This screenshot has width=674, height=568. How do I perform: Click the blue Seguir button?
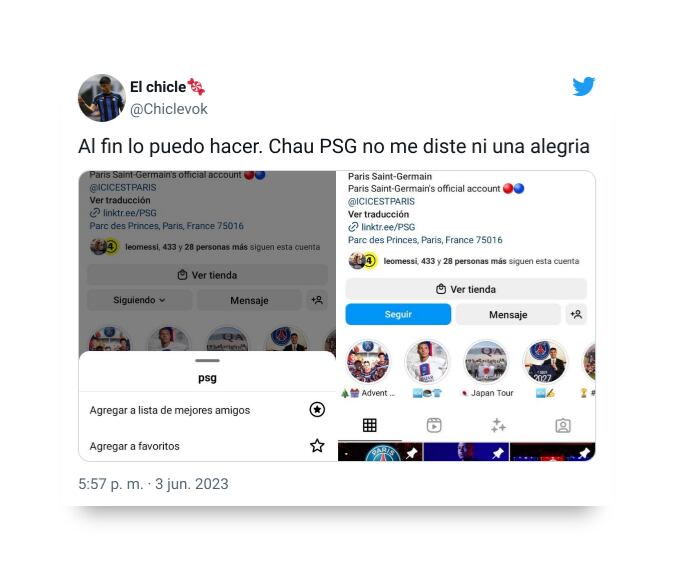point(398,314)
